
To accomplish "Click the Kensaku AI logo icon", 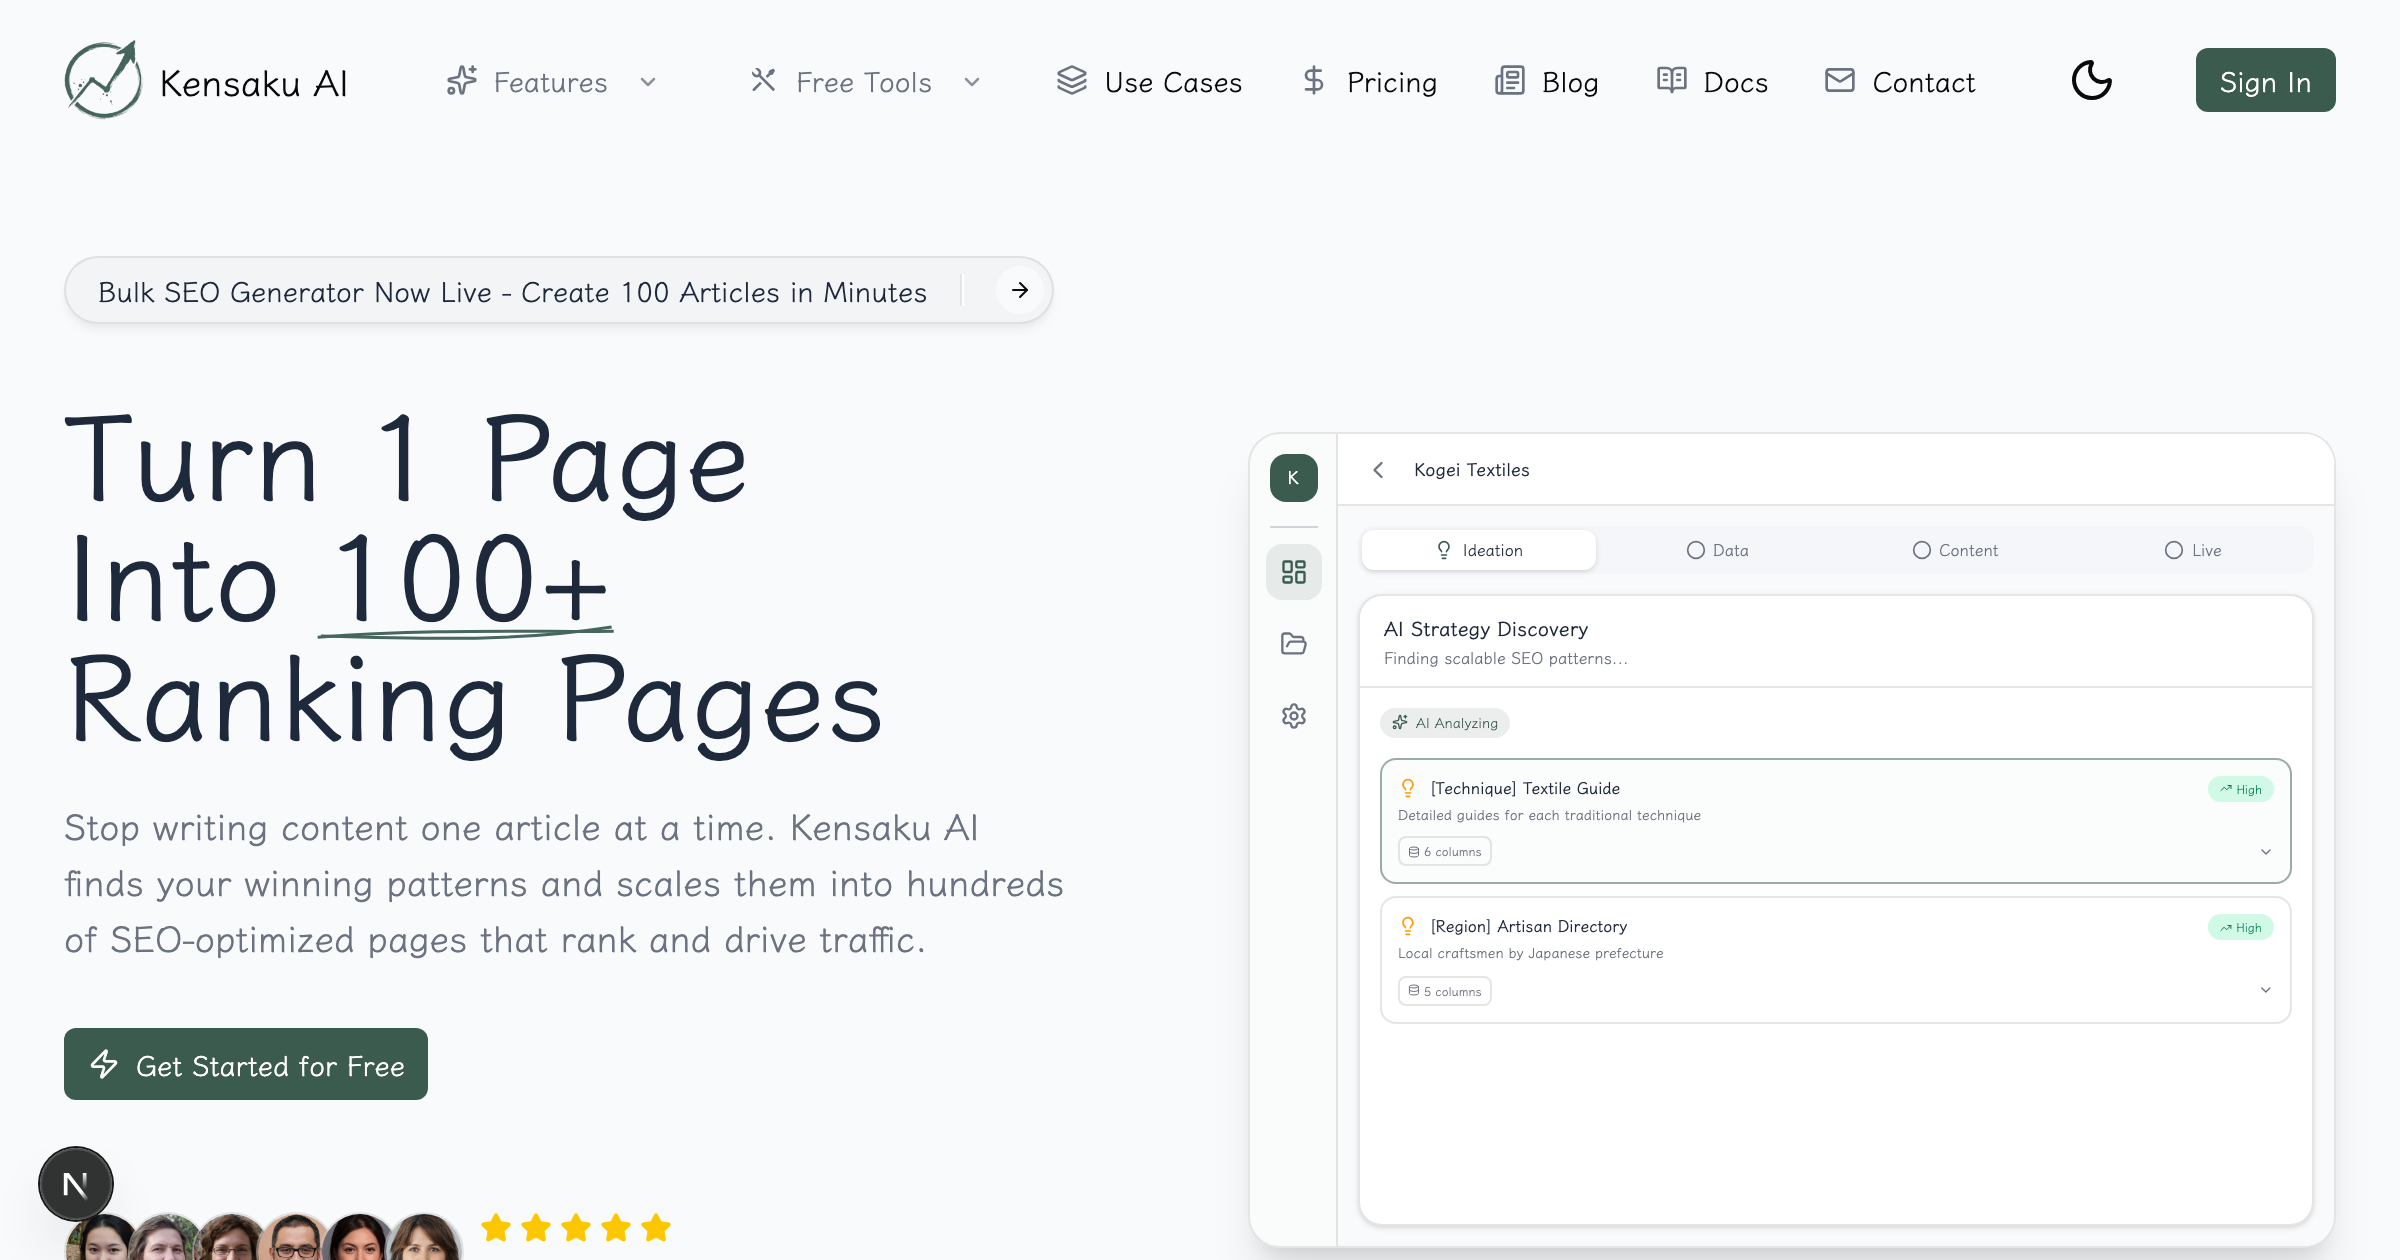I will tap(103, 80).
